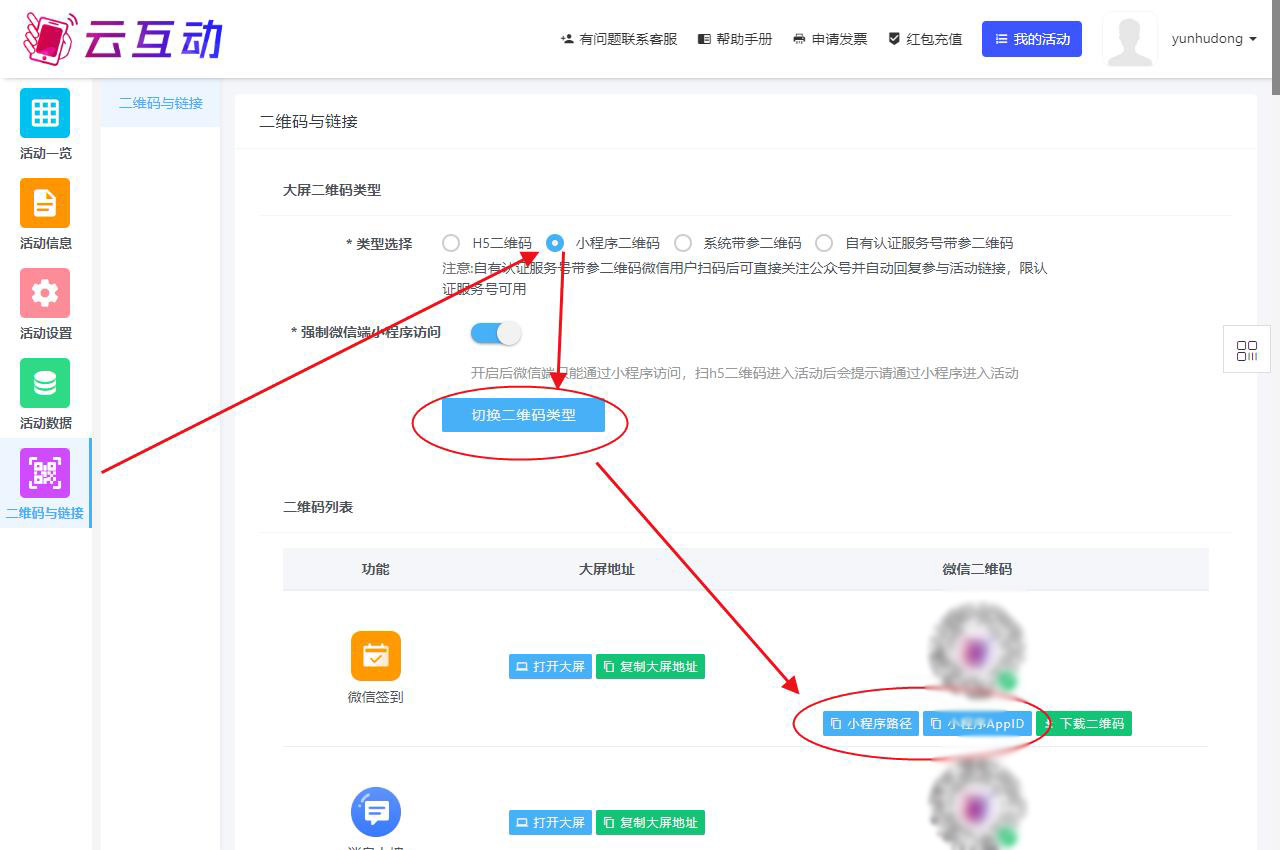Select the H5二维码 radio option
This screenshot has height=850, width=1280.
(451, 243)
